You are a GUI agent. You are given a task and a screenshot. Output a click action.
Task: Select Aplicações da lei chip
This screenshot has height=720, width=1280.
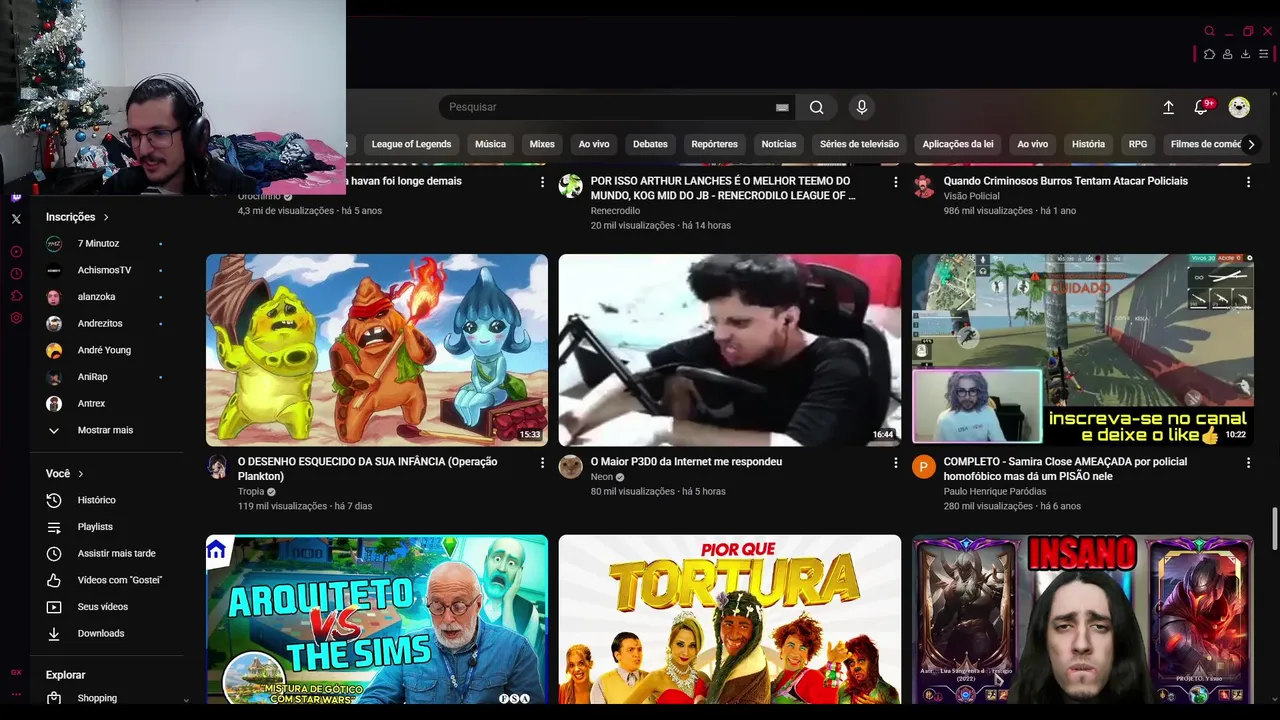958,144
